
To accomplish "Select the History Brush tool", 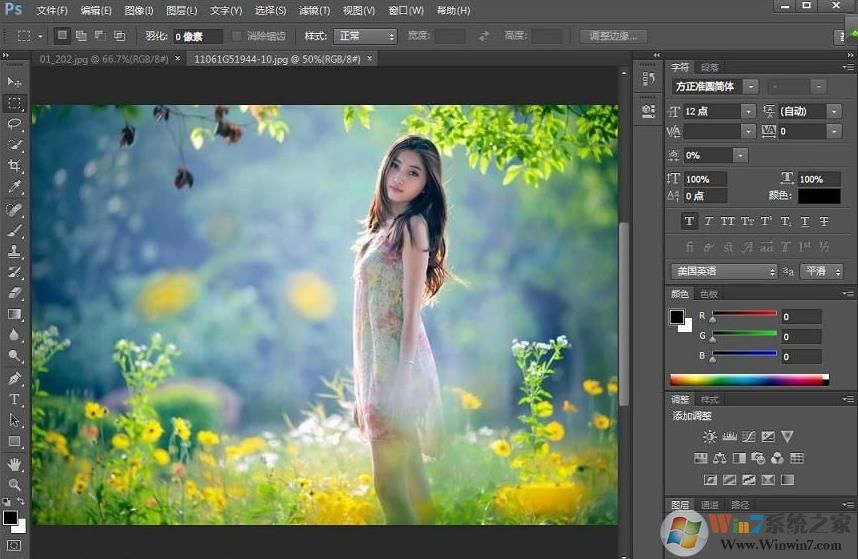I will click(x=14, y=272).
